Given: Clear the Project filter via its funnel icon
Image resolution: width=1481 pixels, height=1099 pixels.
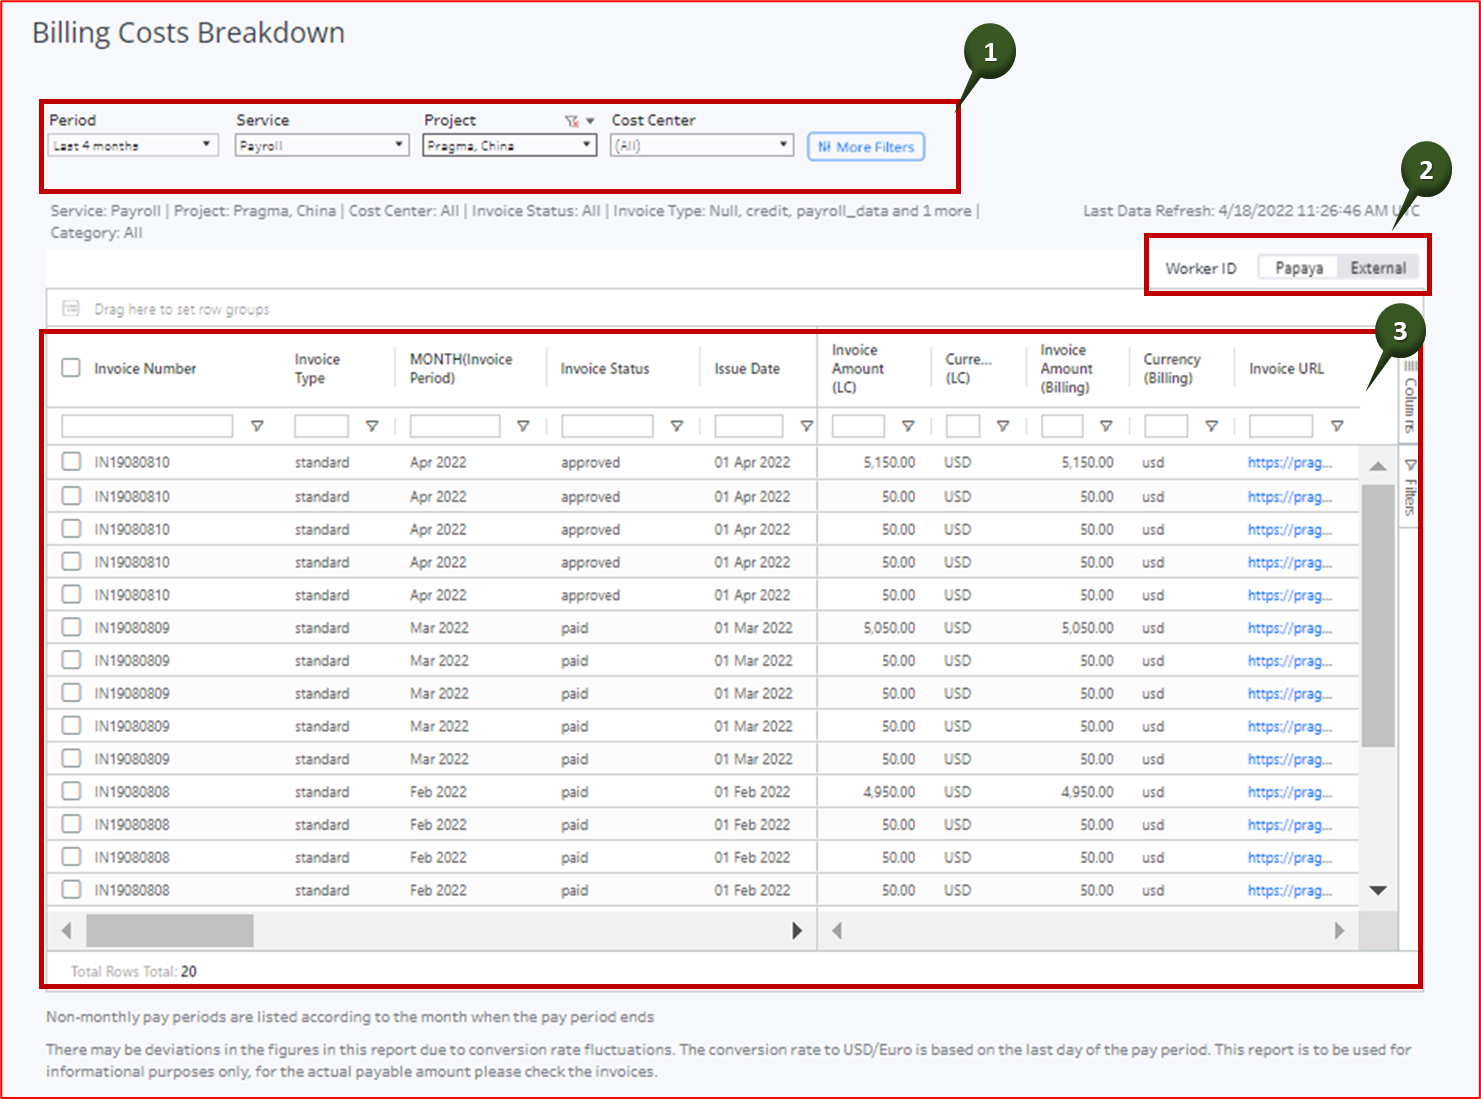Looking at the screenshot, I should 571,120.
